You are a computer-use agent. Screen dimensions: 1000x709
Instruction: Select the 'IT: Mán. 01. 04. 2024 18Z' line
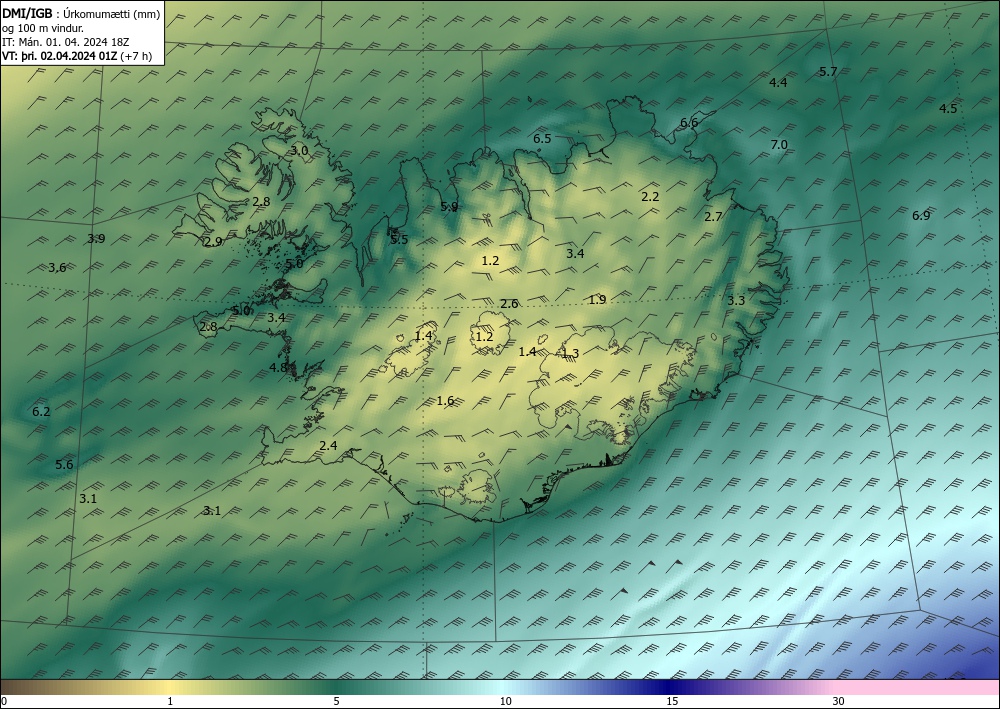(x=66, y=41)
